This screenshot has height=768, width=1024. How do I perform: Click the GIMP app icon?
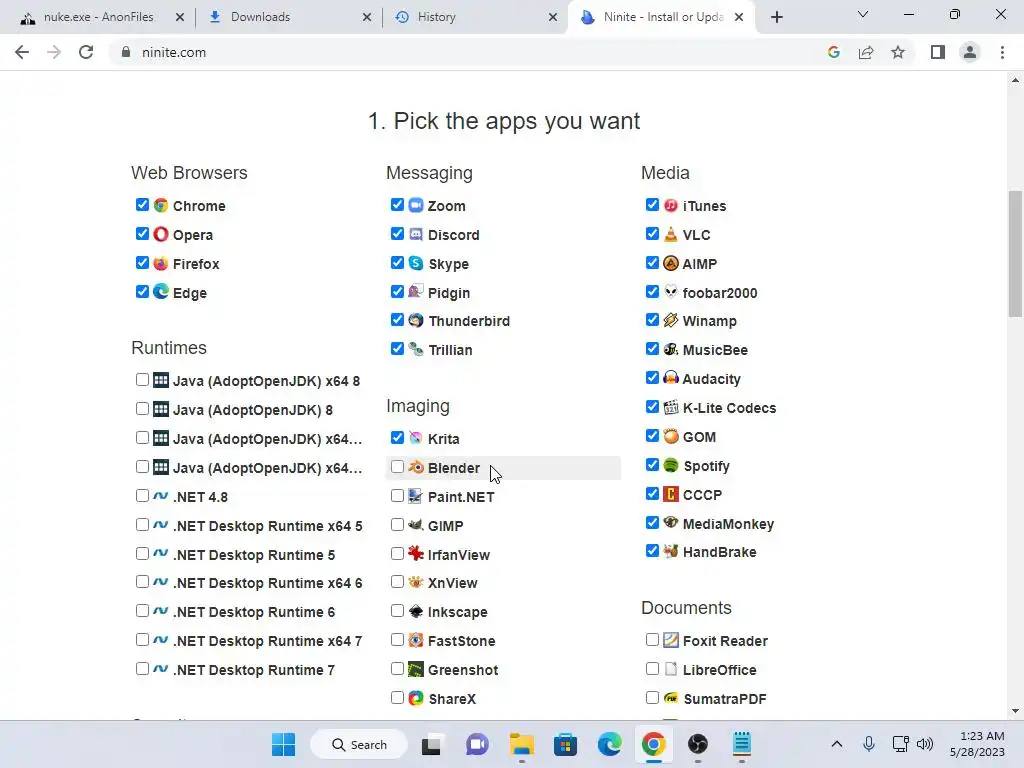[x=416, y=525]
